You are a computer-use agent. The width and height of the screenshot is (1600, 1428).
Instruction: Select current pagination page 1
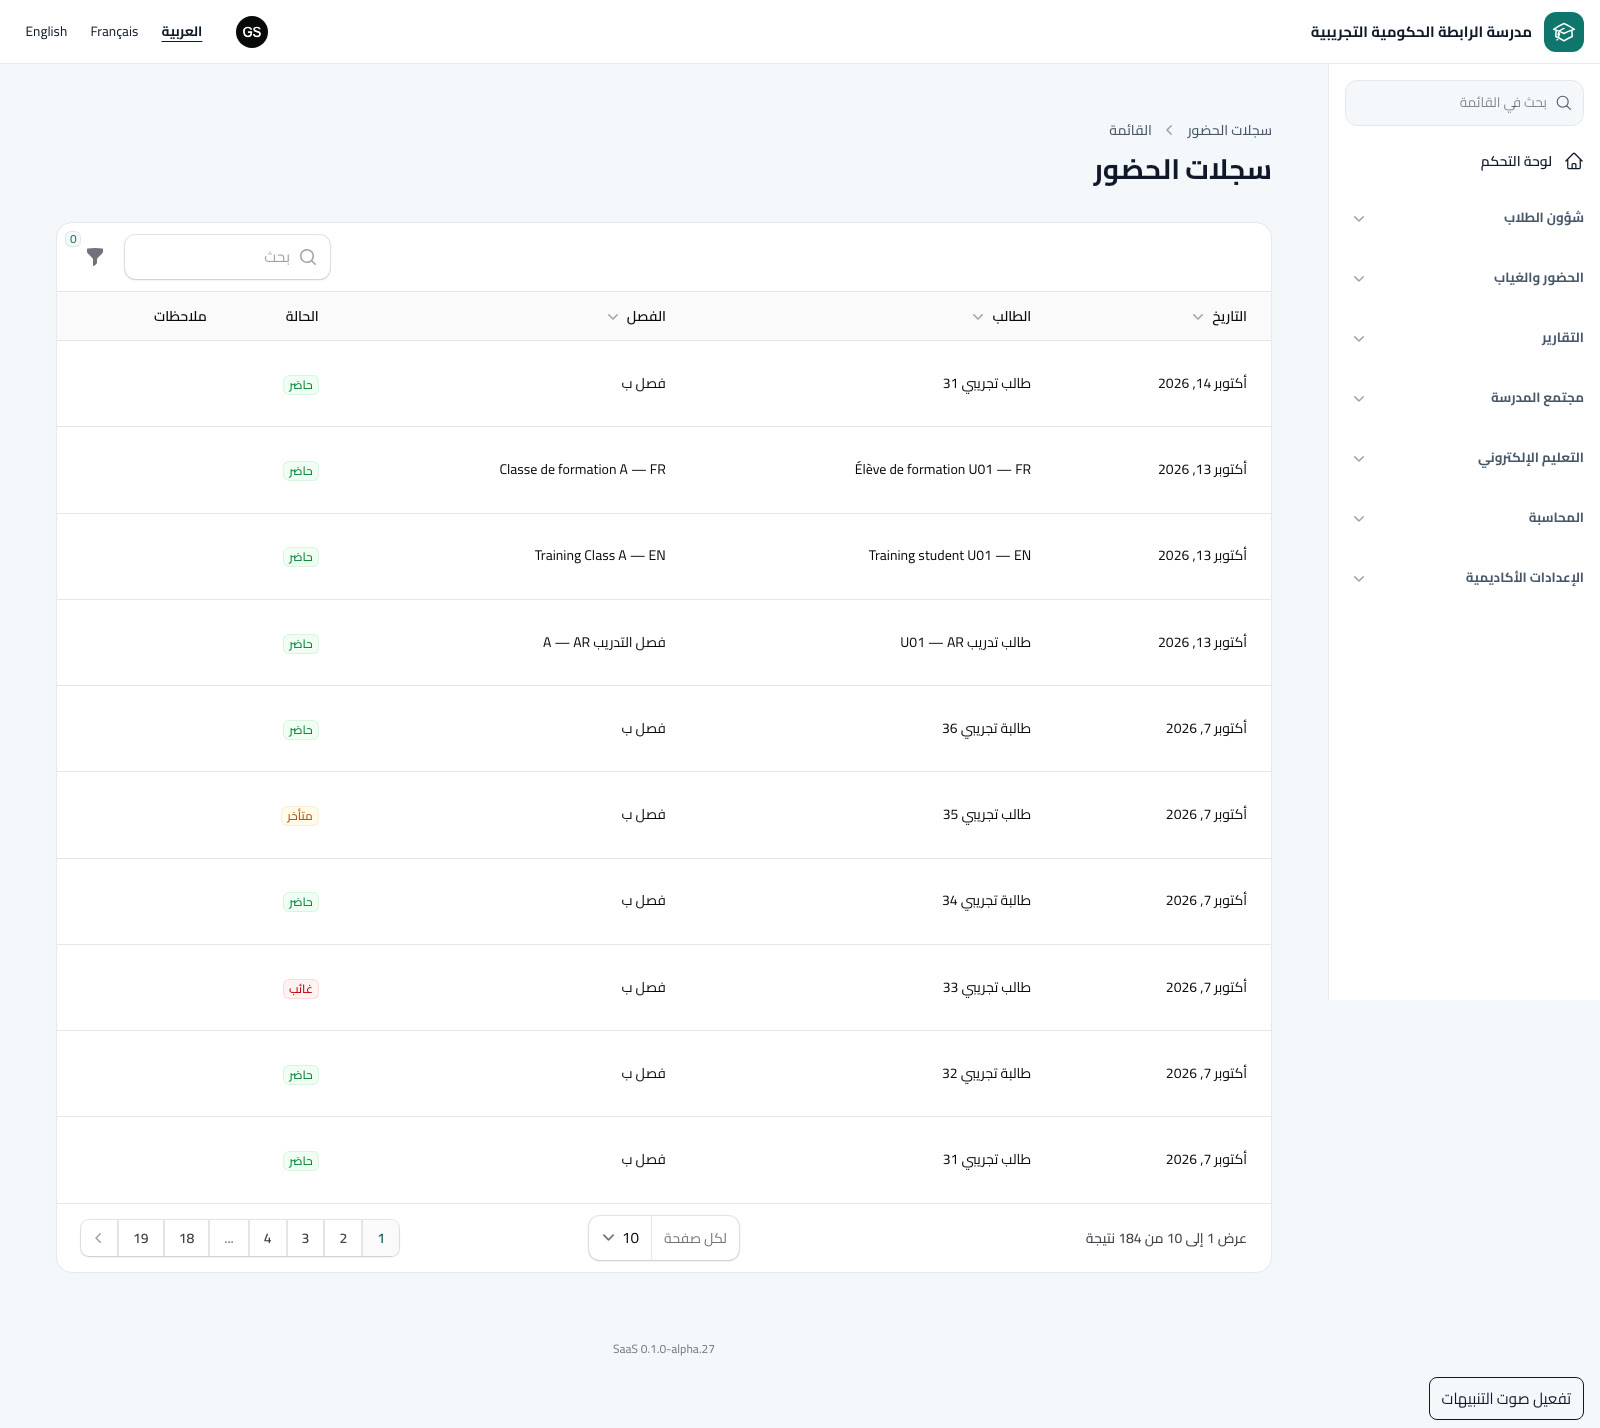pos(381,1238)
